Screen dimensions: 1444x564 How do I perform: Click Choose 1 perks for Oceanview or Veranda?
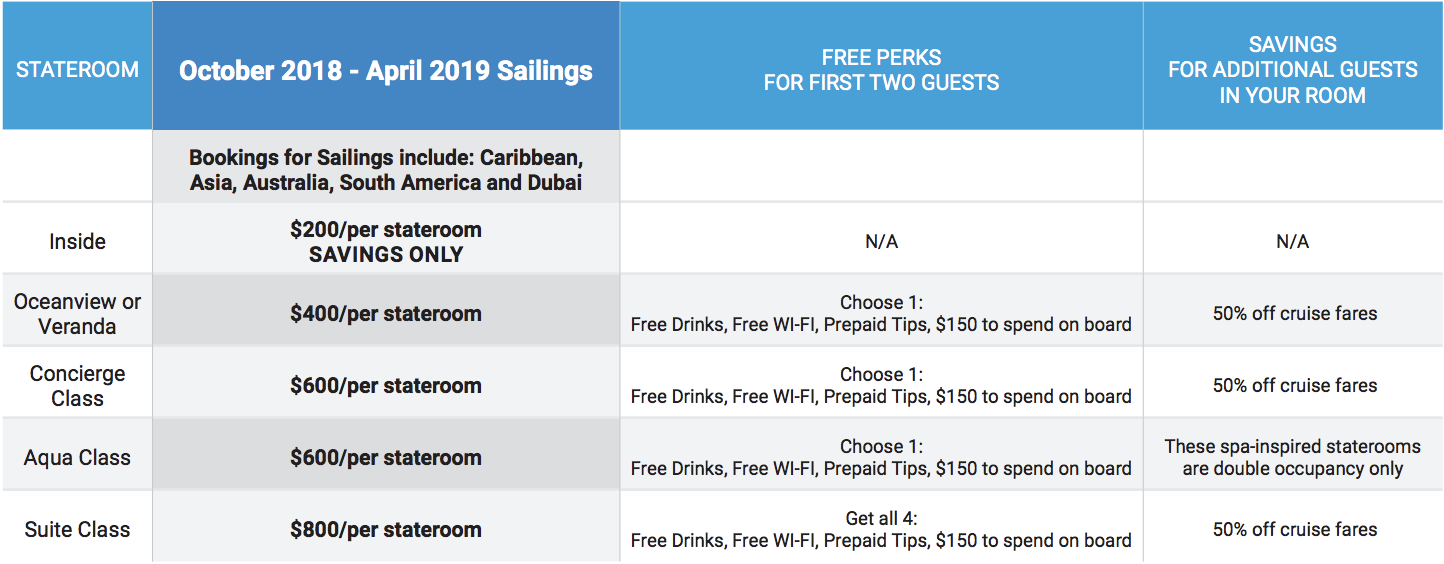click(x=881, y=313)
